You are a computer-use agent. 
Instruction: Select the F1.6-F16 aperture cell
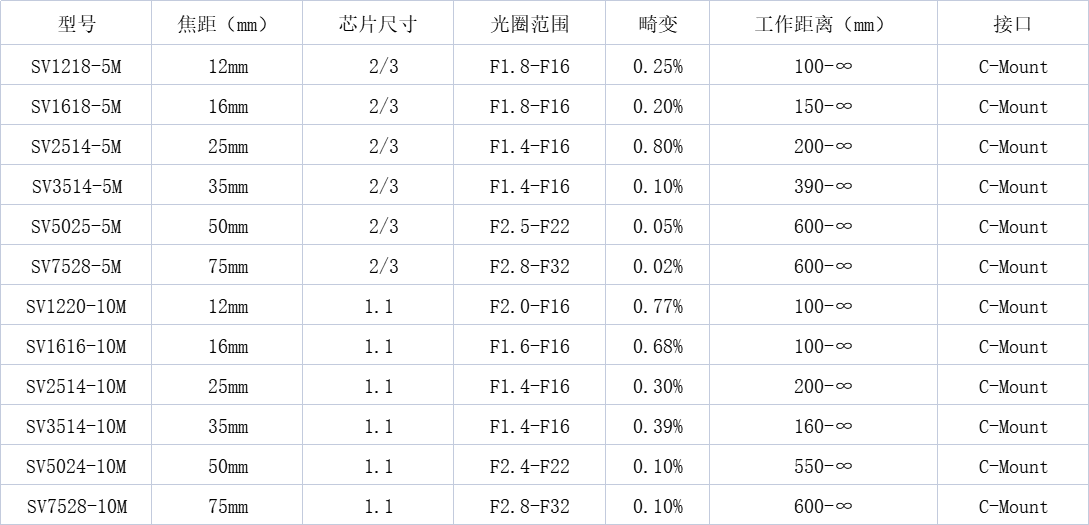click(x=530, y=346)
